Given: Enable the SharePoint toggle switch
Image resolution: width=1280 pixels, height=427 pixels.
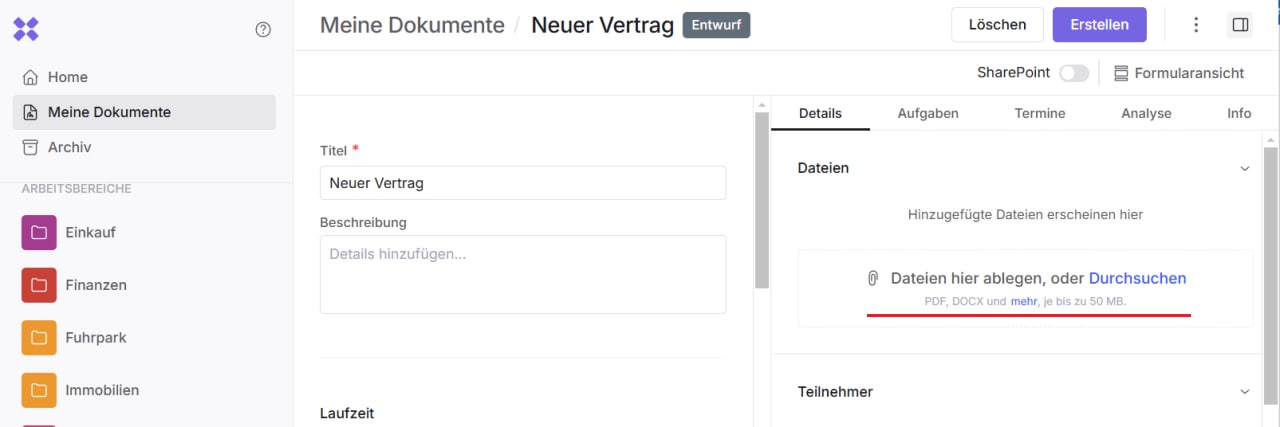Looking at the screenshot, I should coord(1074,73).
